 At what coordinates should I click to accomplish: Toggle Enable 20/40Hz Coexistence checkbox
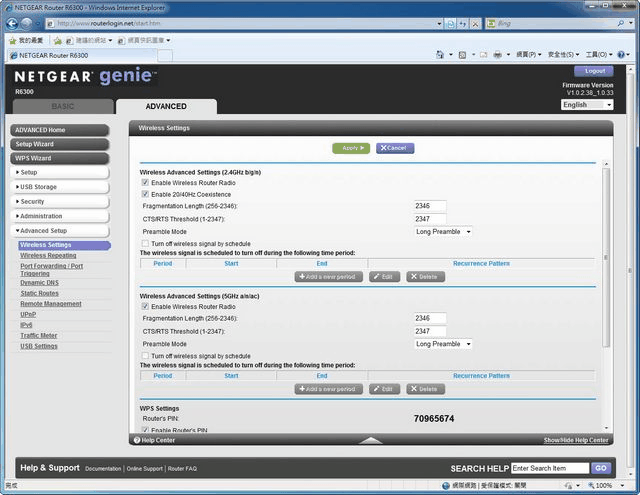click(145, 194)
